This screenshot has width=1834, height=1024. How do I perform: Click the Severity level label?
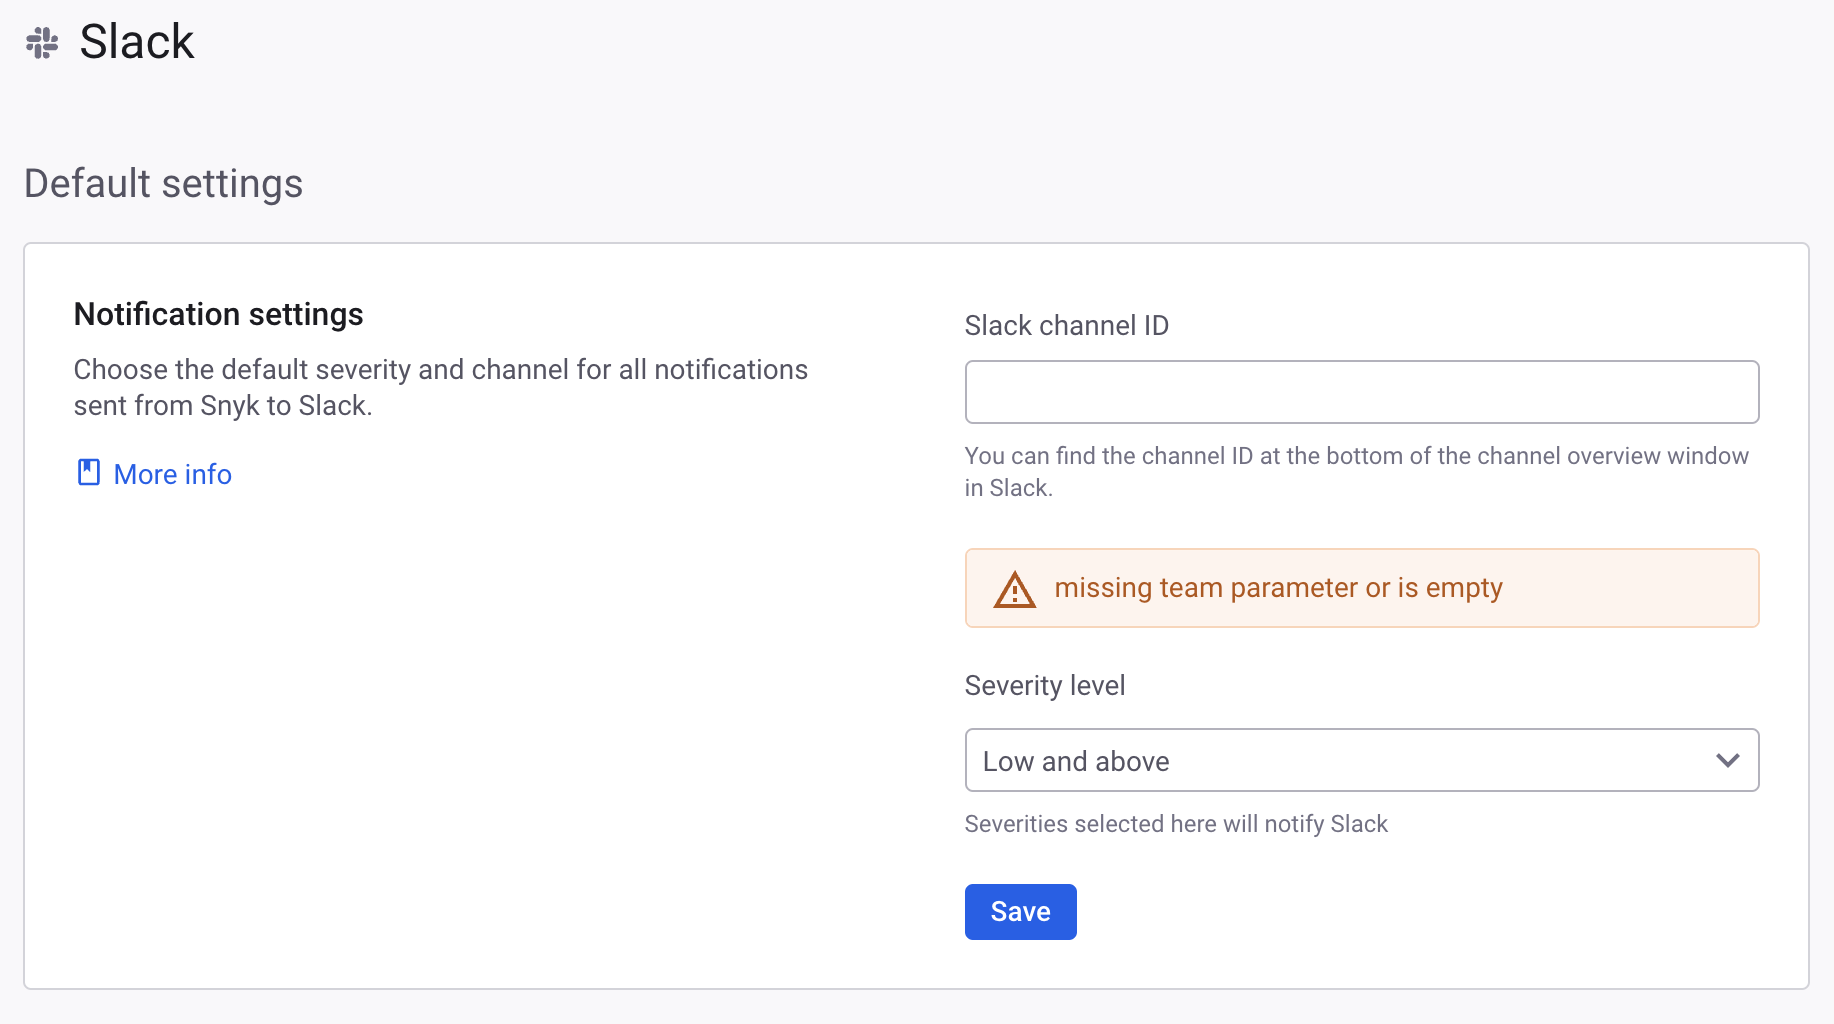[x=1044, y=685]
